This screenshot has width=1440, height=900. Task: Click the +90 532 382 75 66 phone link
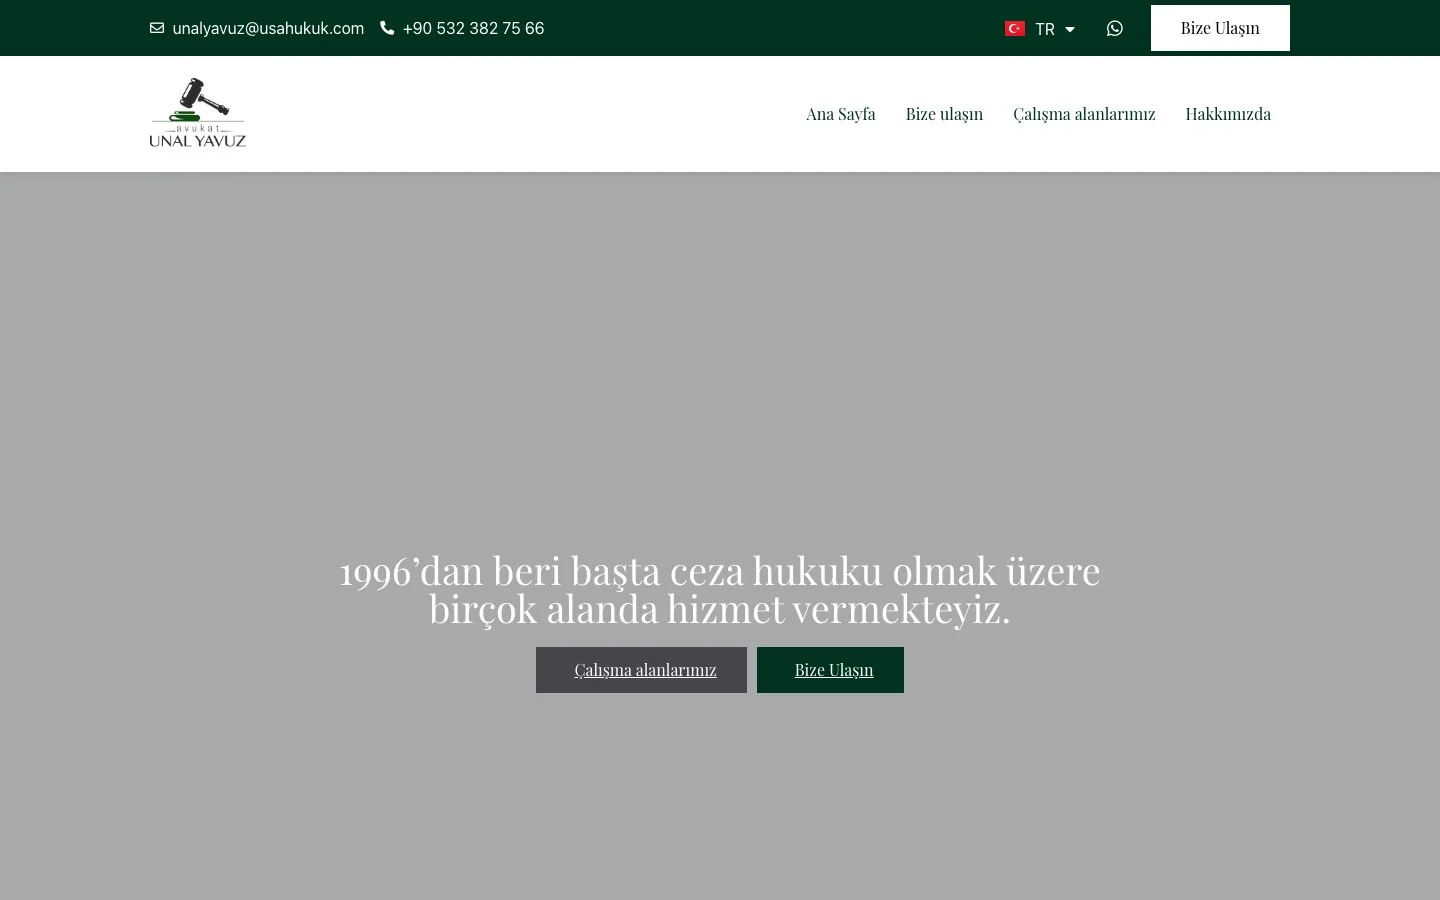pyautogui.click(x=473, y=28)
